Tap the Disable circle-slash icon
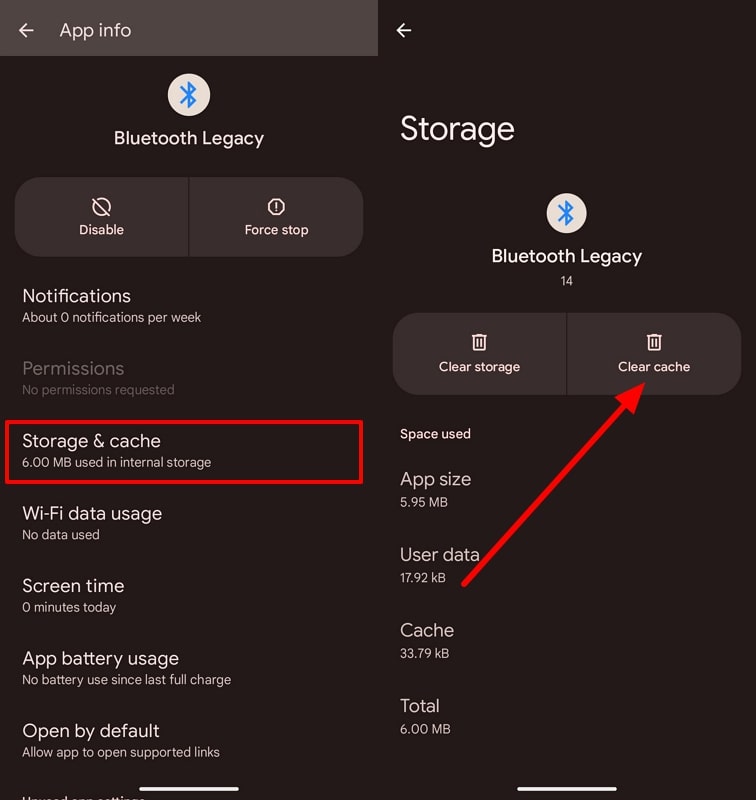The image size is (756, 800). [101, 206]
